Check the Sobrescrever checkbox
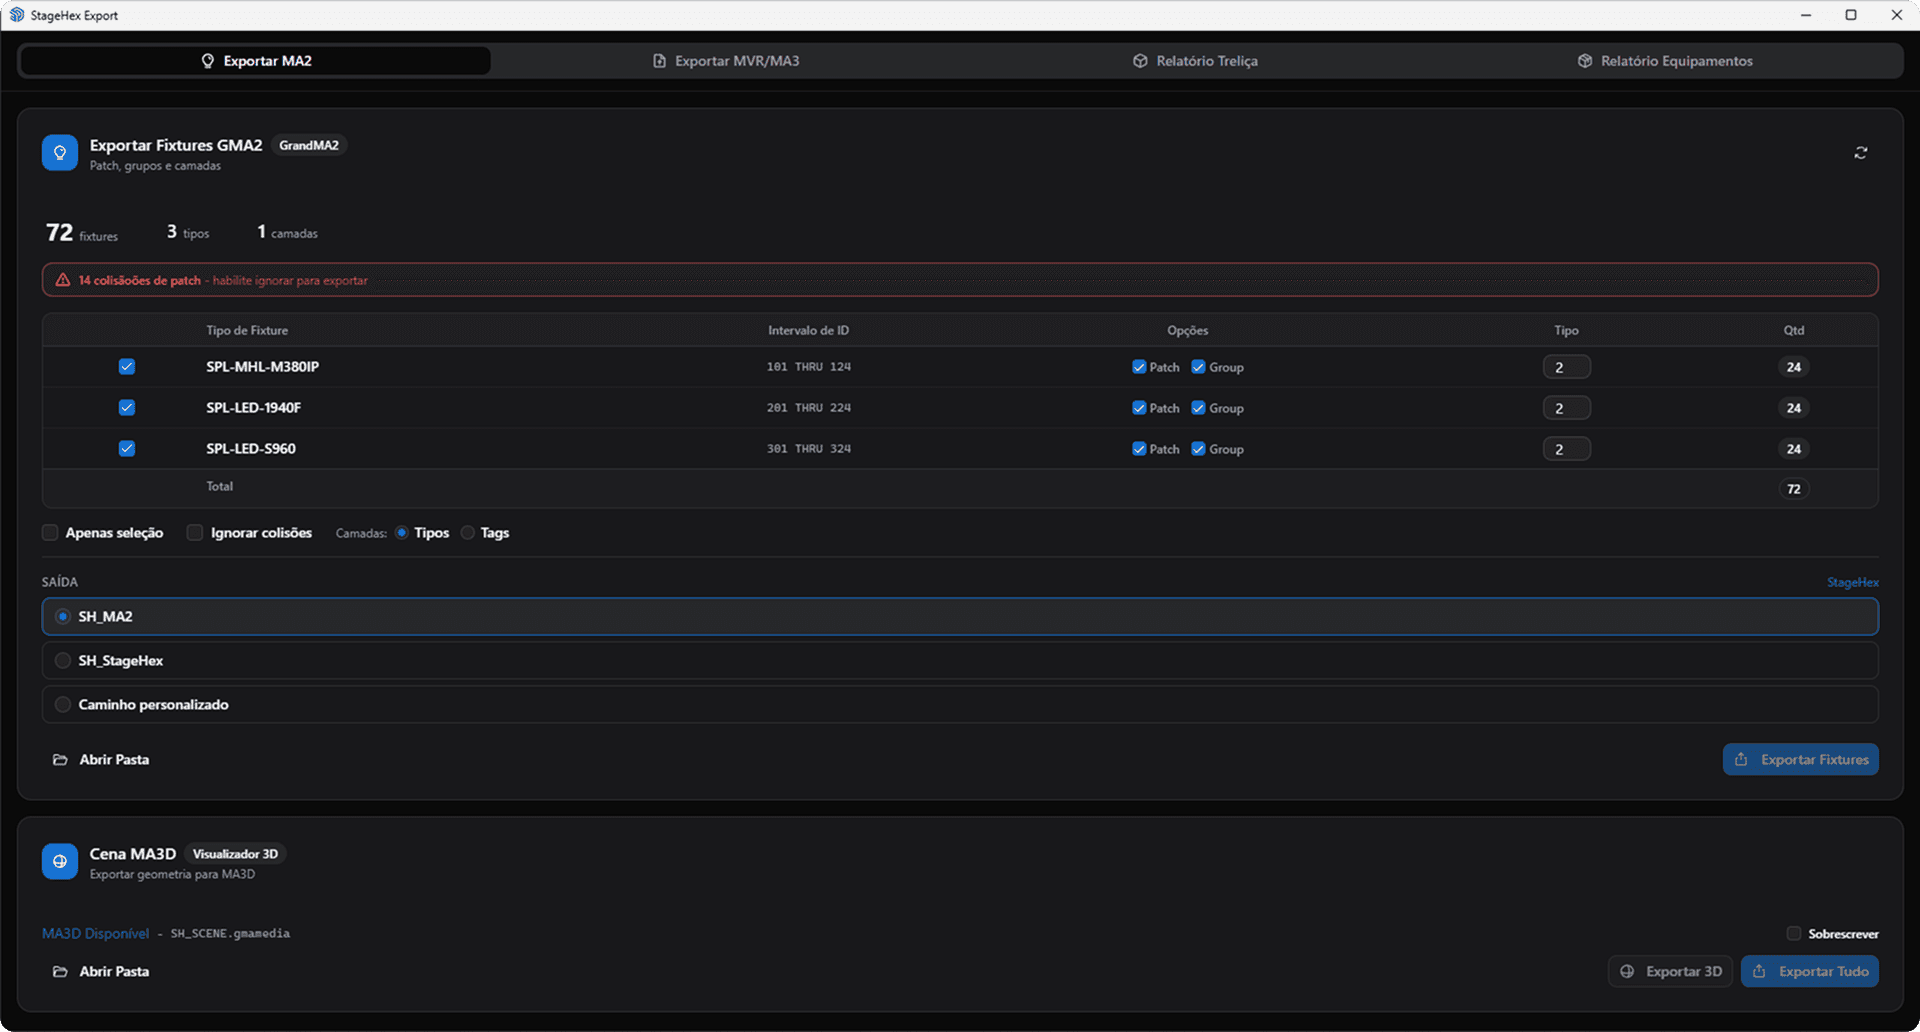1920x1032 pixels. pos(1795,933)
